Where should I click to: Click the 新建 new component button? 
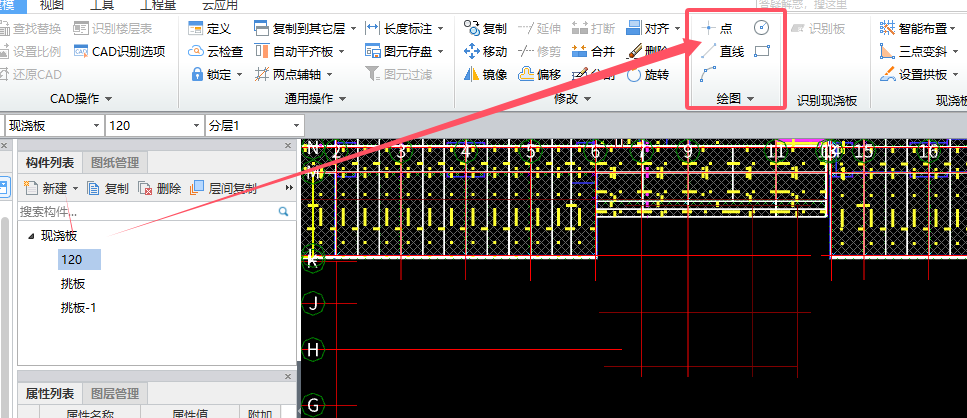(46, 189)
